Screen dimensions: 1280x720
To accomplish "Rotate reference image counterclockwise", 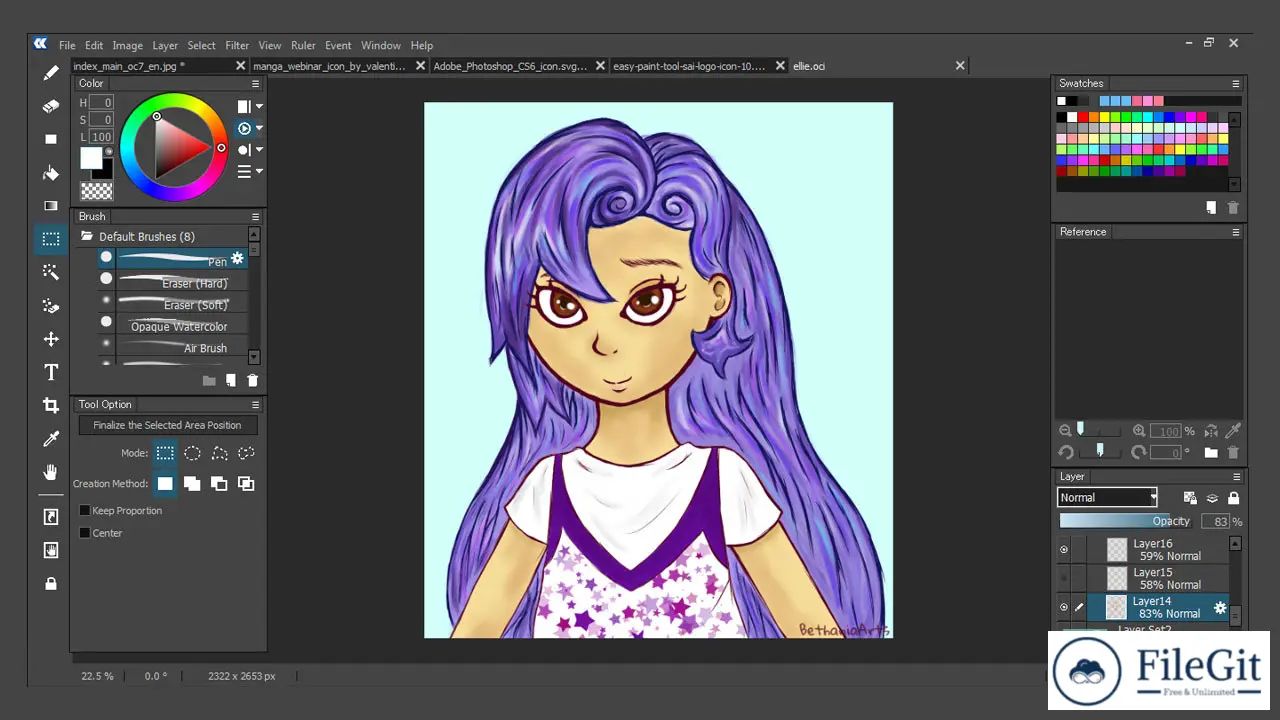I will pos(1066,453).
